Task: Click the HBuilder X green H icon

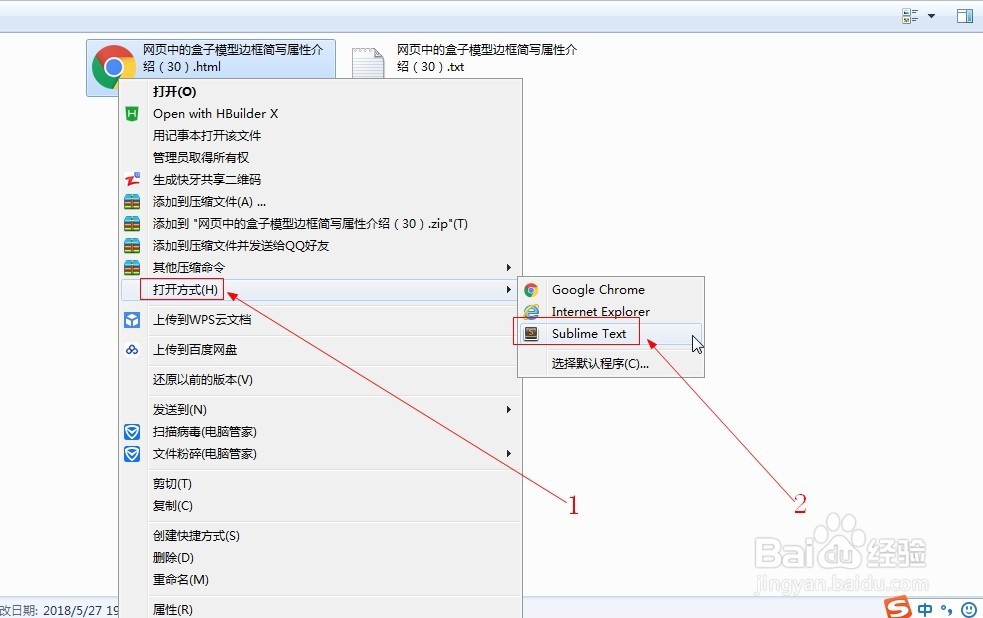Action: 132,114
